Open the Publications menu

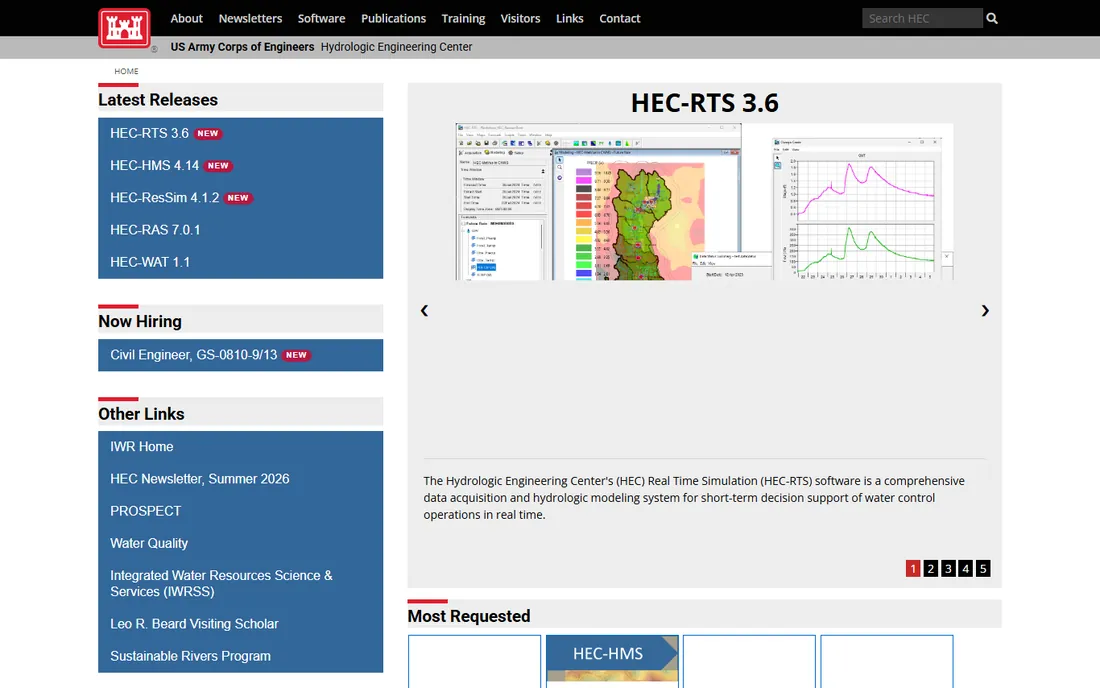(x=394, y=18)
